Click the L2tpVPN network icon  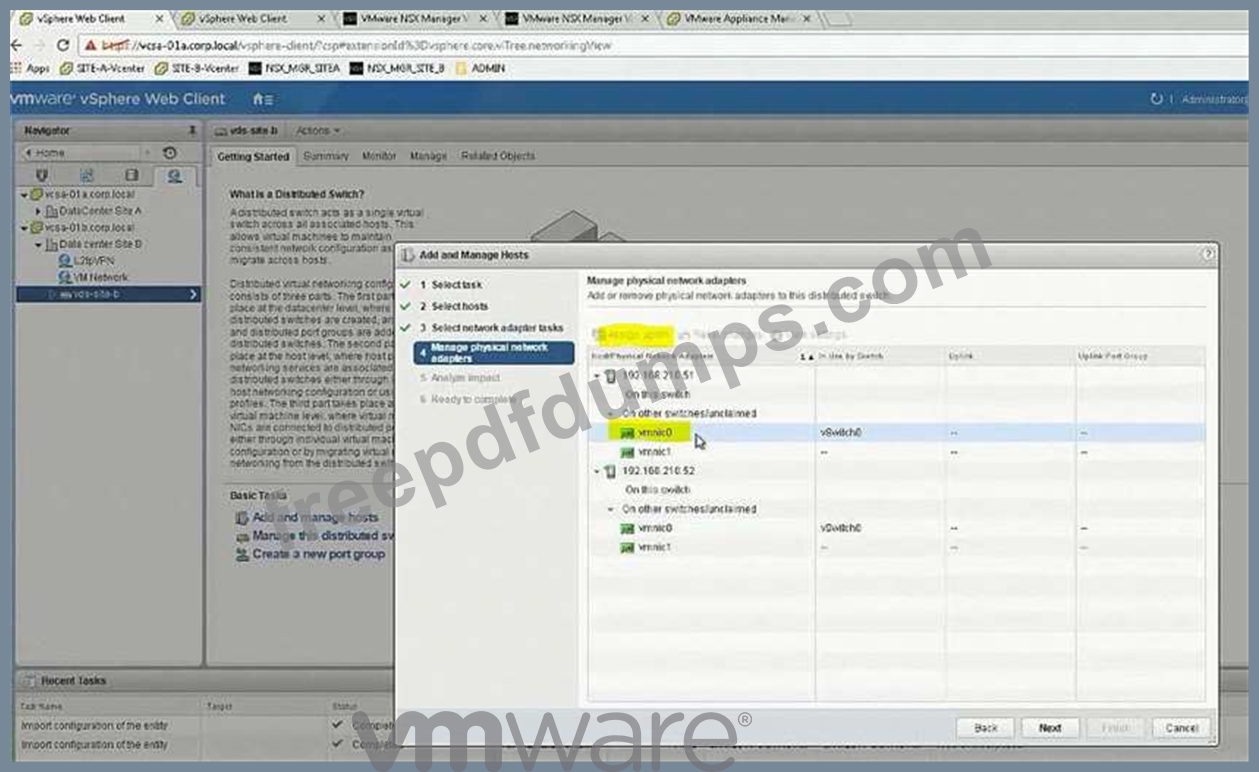click(x=65, y=260)
